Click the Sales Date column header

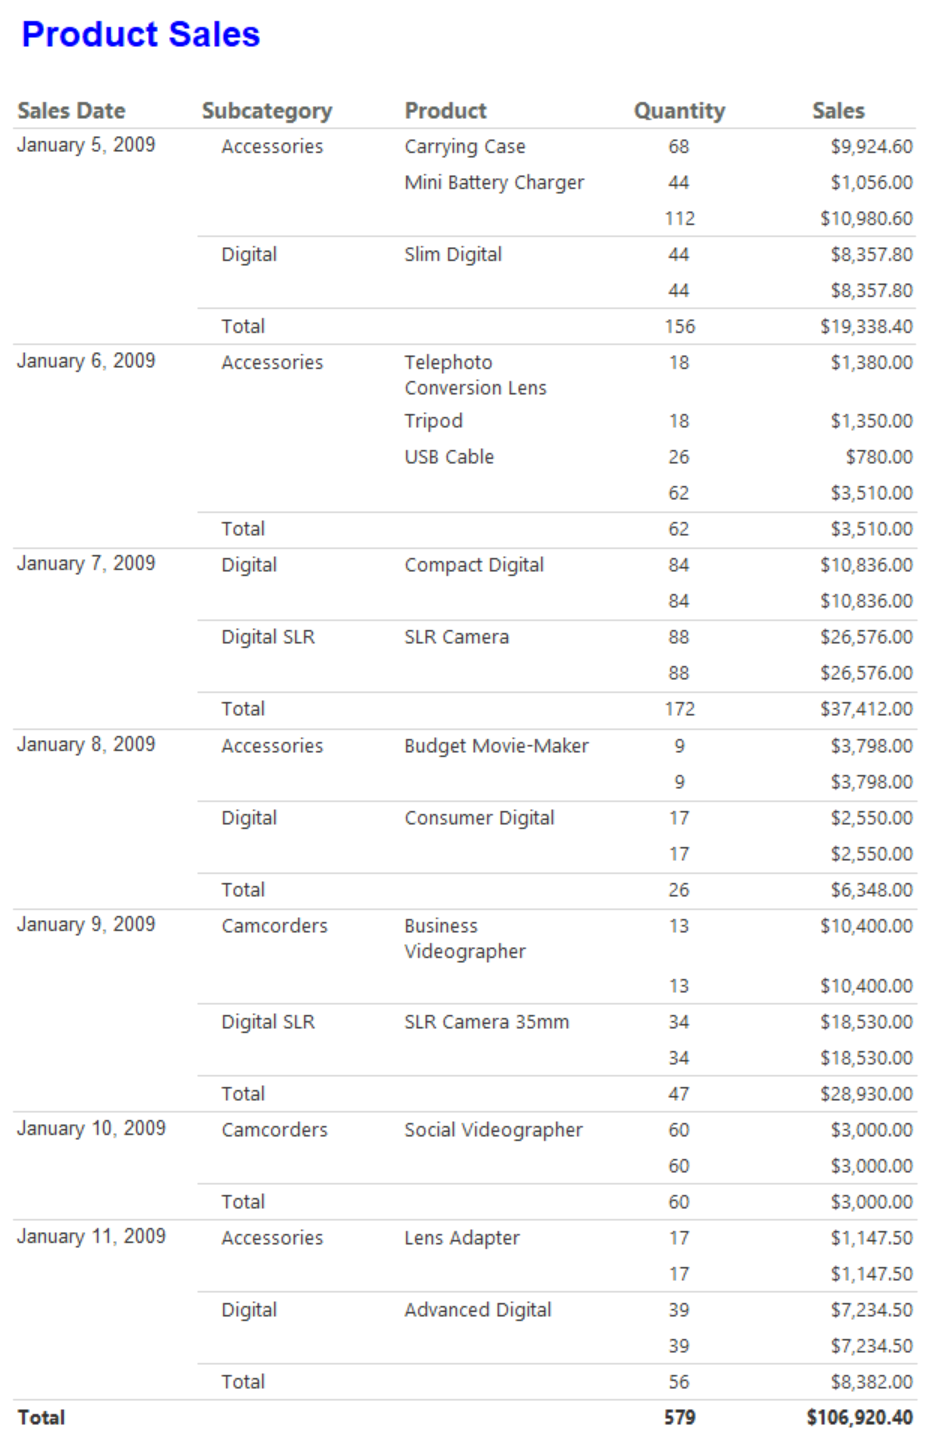pyautogui.click(x=71, y=111)
